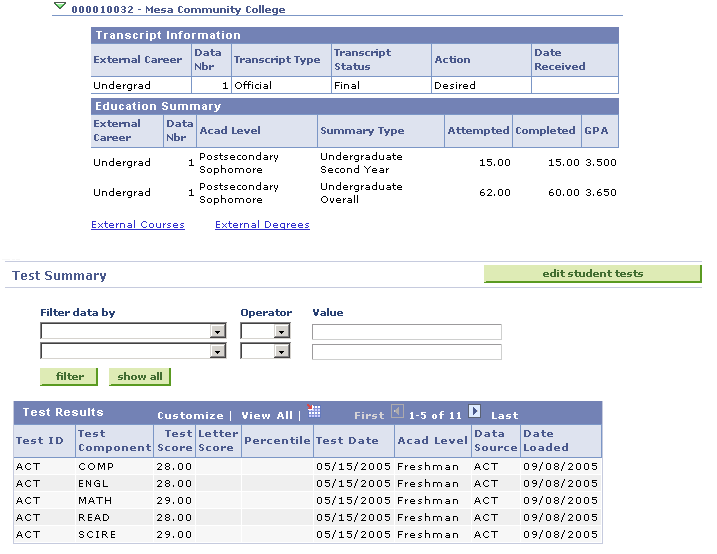Click the 62.00 Attempted value
Screen dimensions: 717x554
point(495,192)
